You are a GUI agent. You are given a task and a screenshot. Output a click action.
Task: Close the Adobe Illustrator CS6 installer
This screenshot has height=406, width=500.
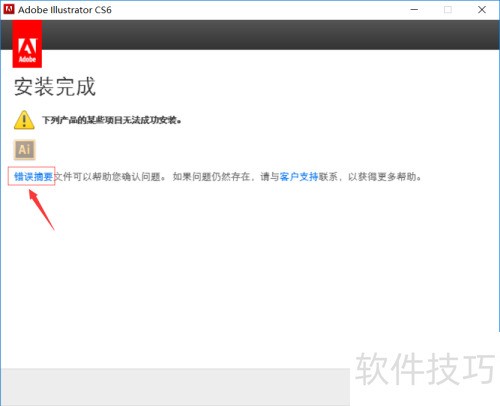click(482, 10)
